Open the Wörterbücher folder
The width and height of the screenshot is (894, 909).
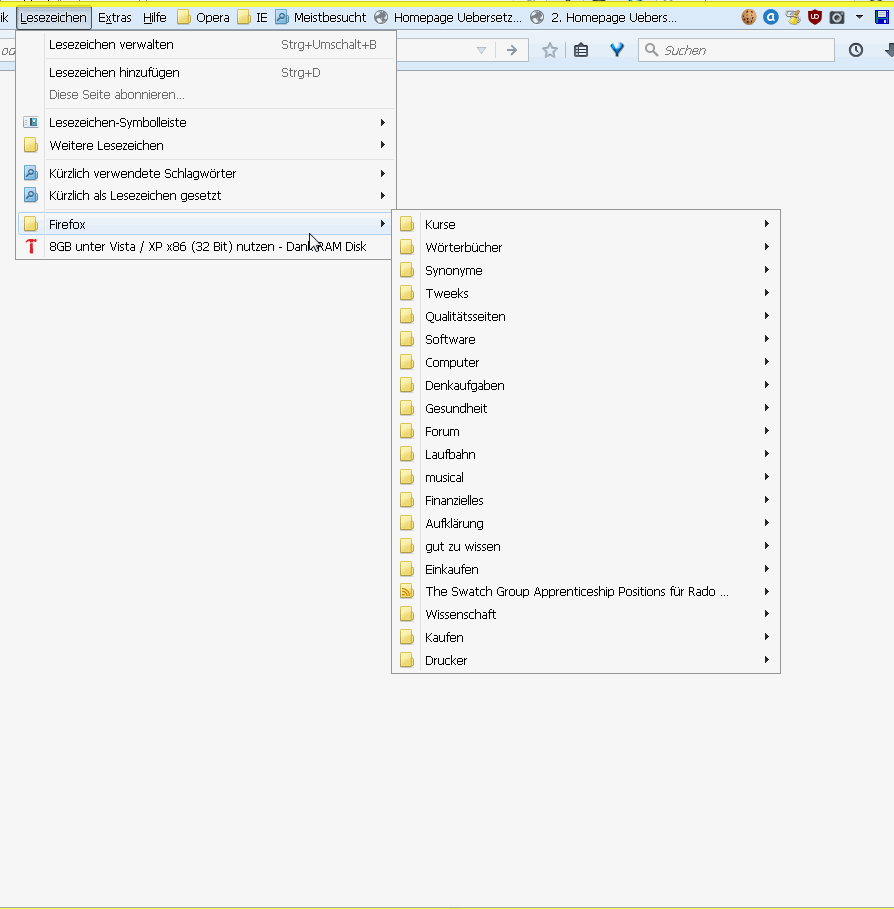pos(586,247)
